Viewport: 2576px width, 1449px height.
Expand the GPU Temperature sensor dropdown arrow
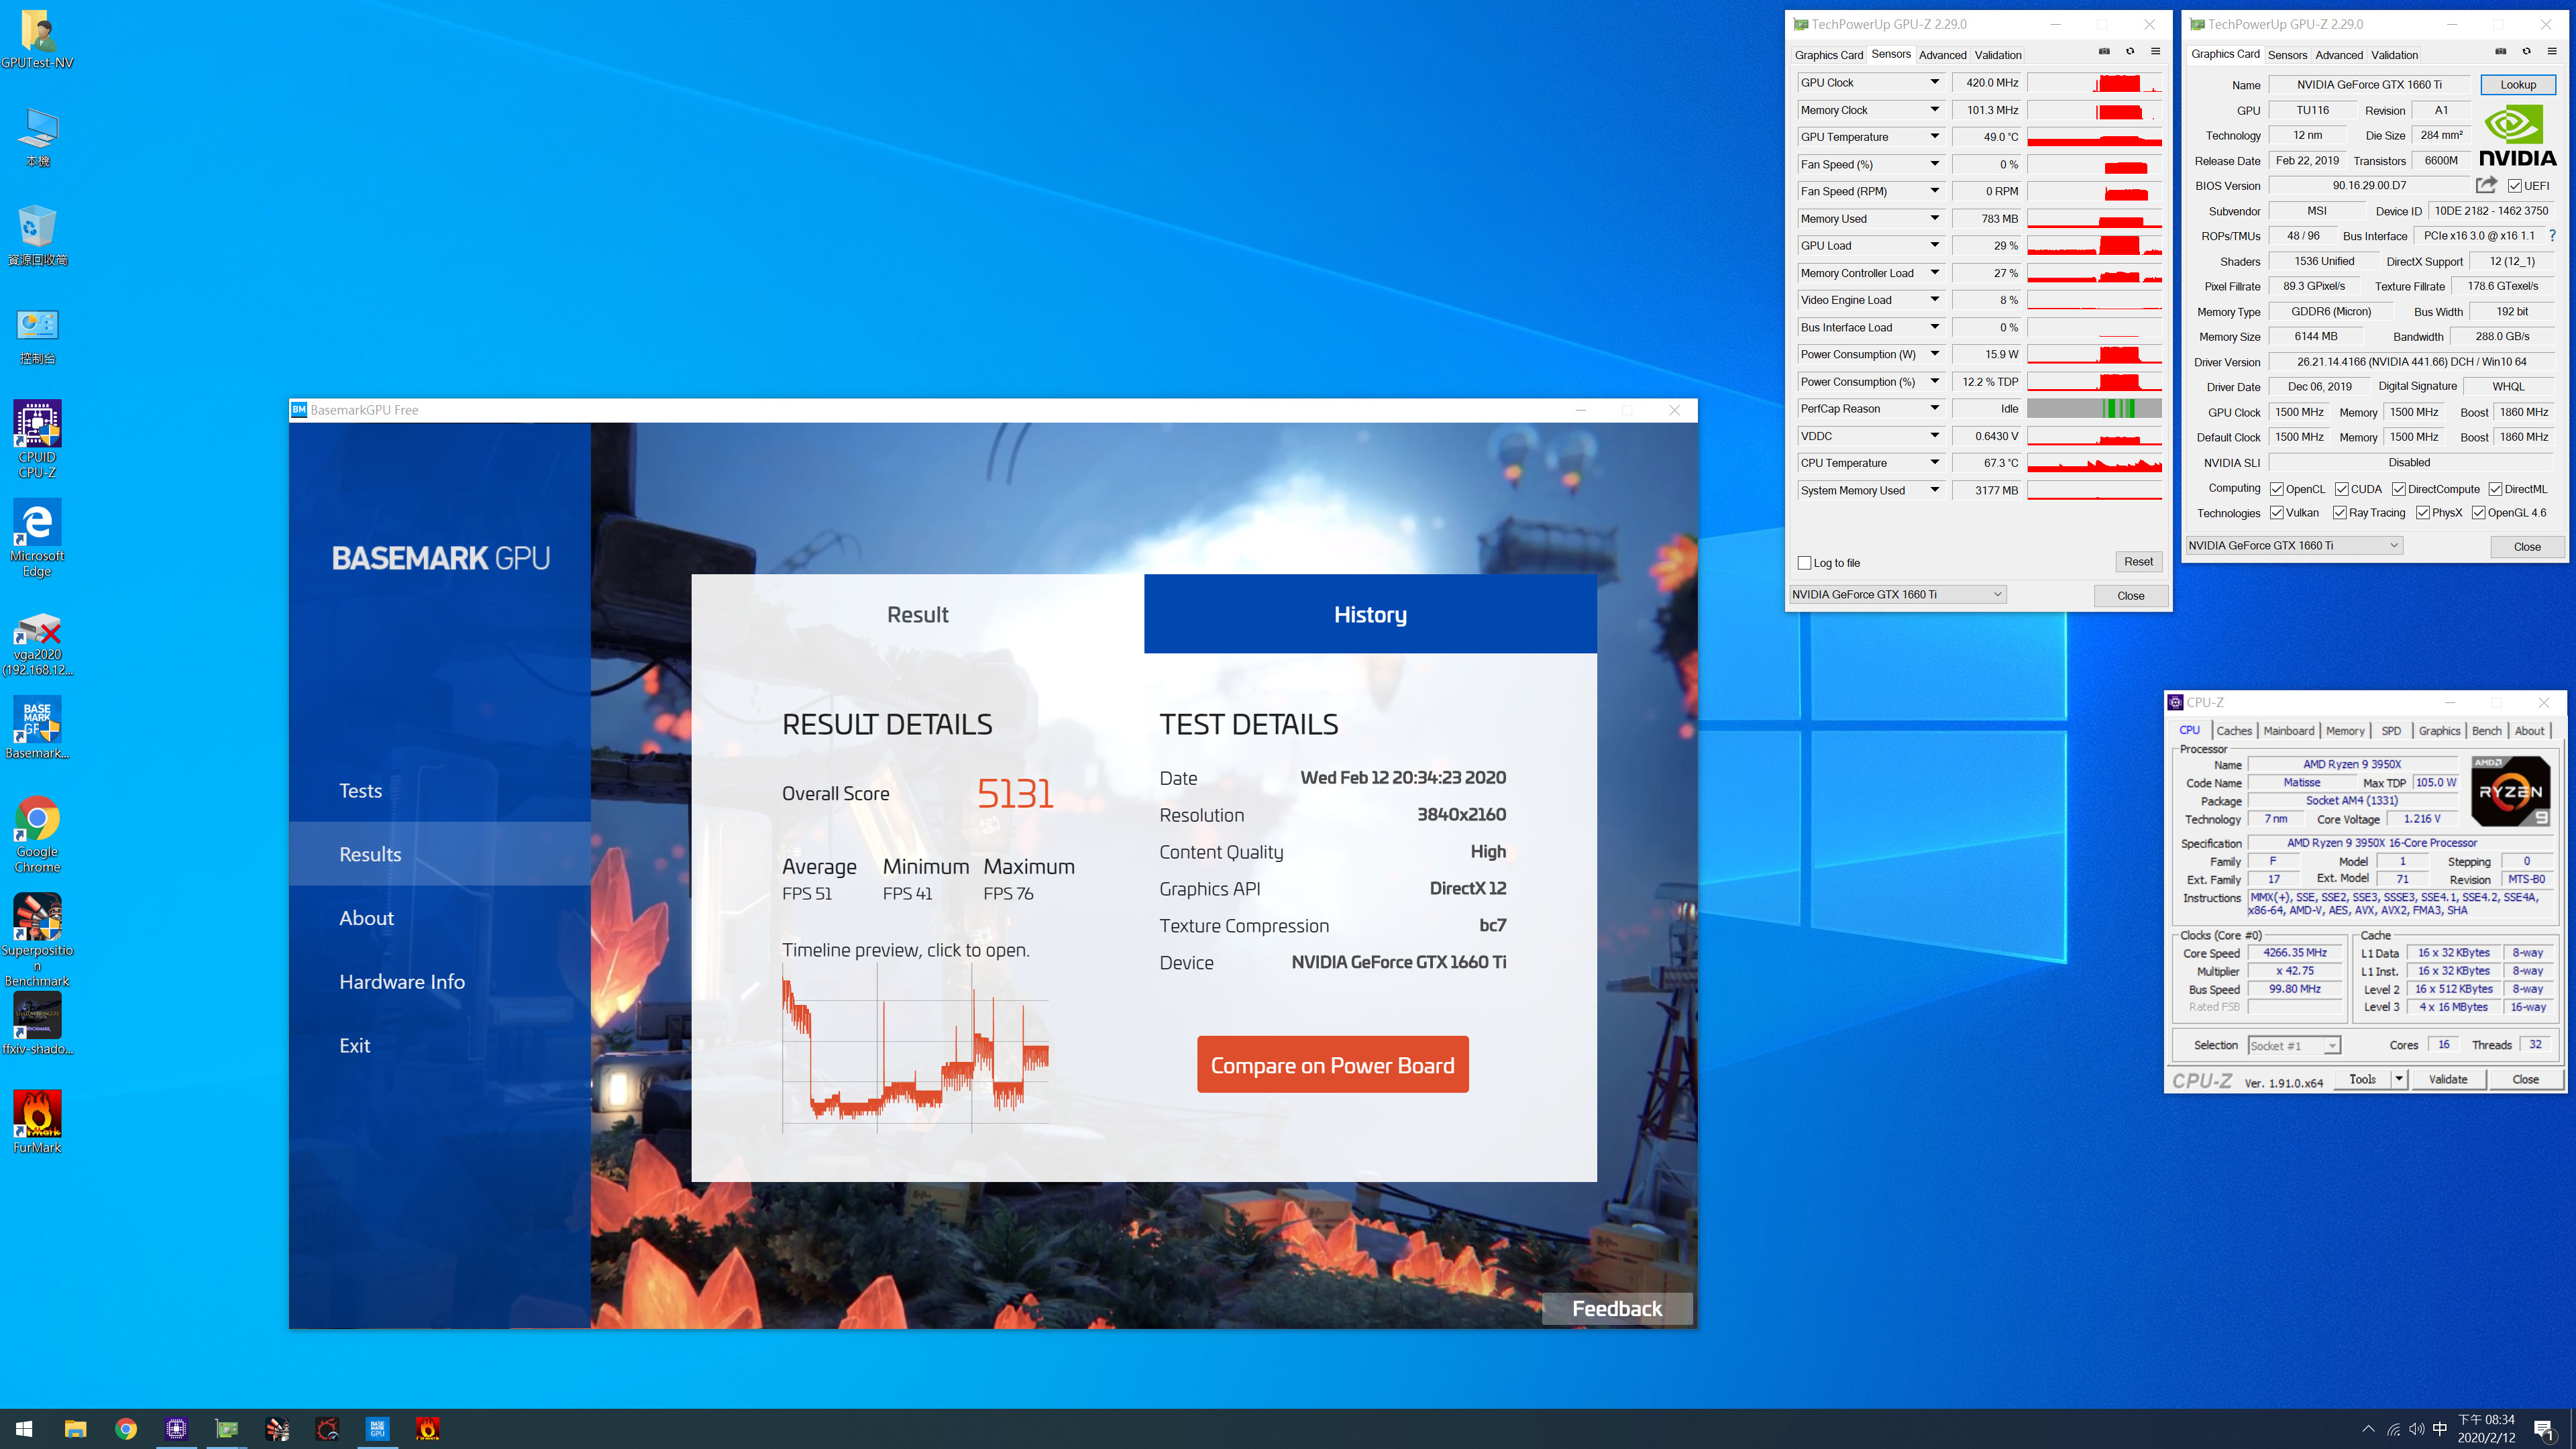tap(1934, 136)
